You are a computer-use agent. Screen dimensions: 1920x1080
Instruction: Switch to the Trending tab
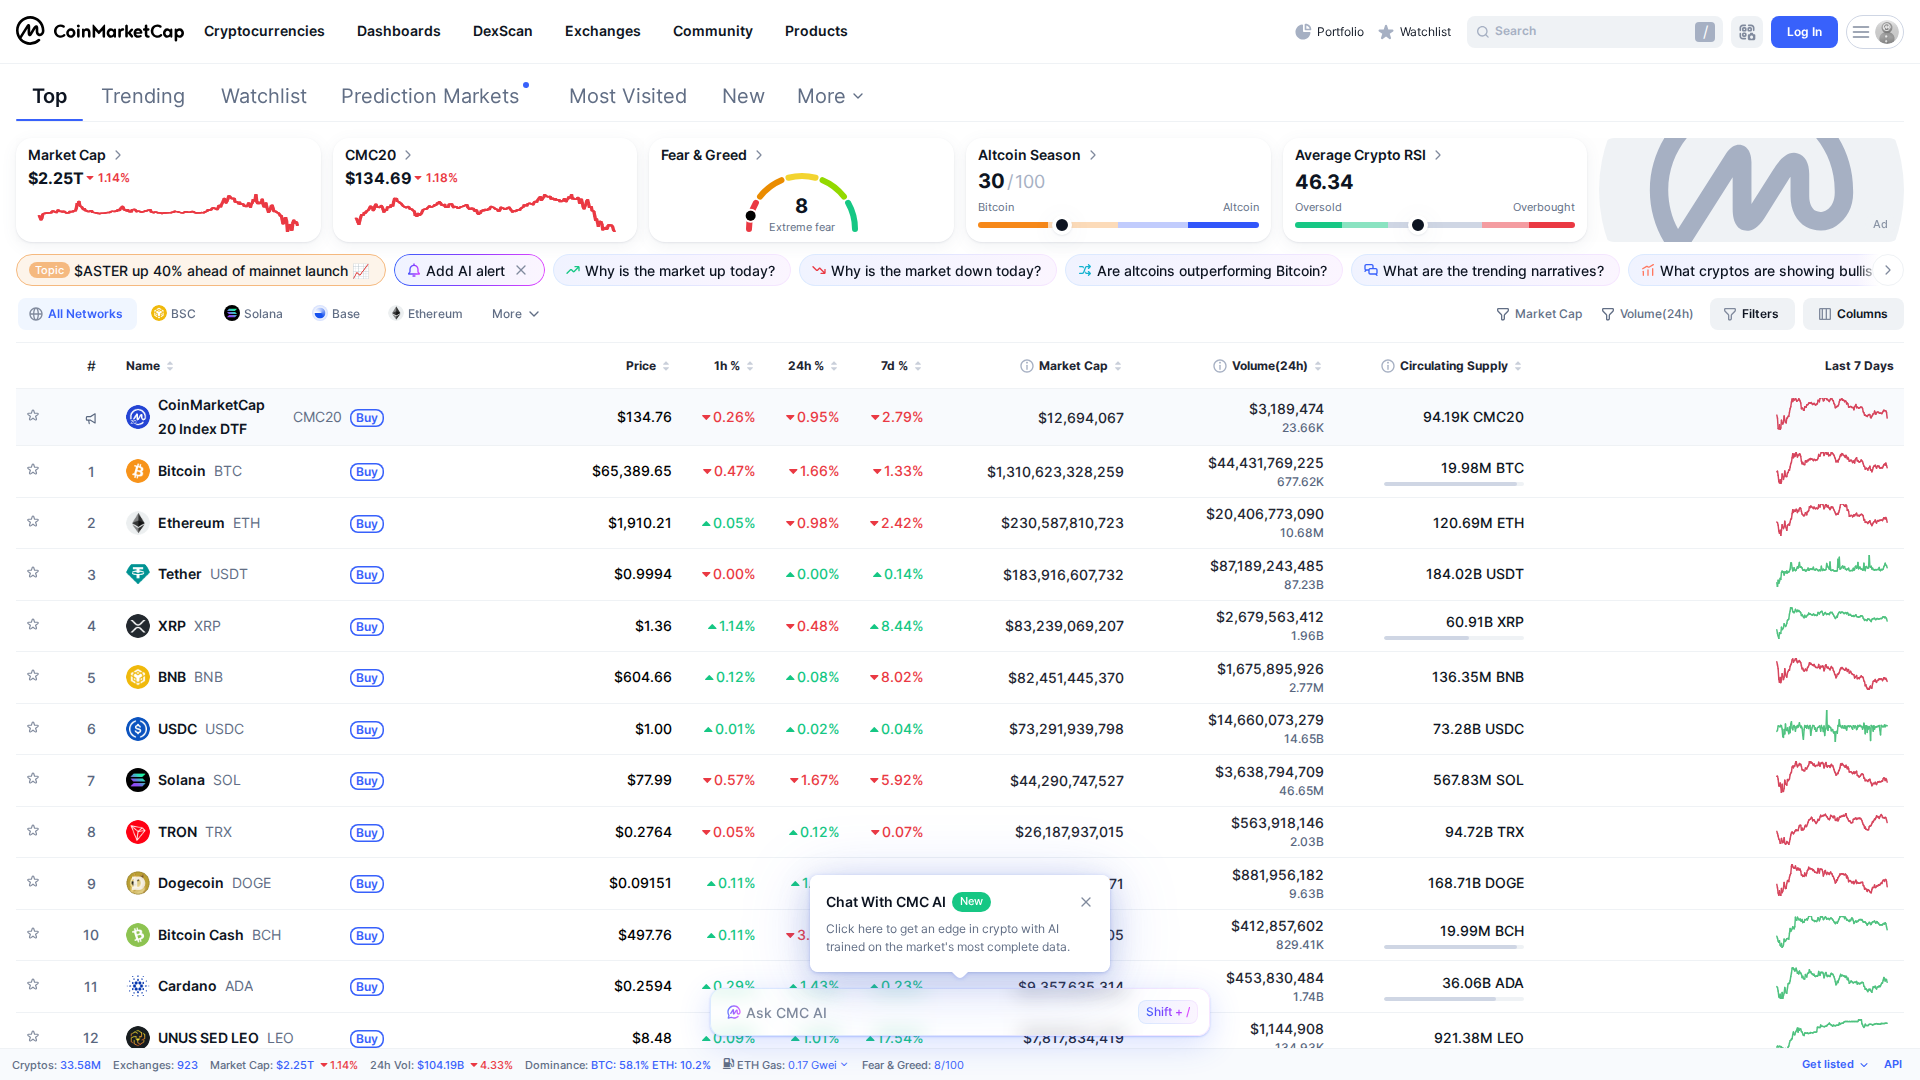(143, 96)
